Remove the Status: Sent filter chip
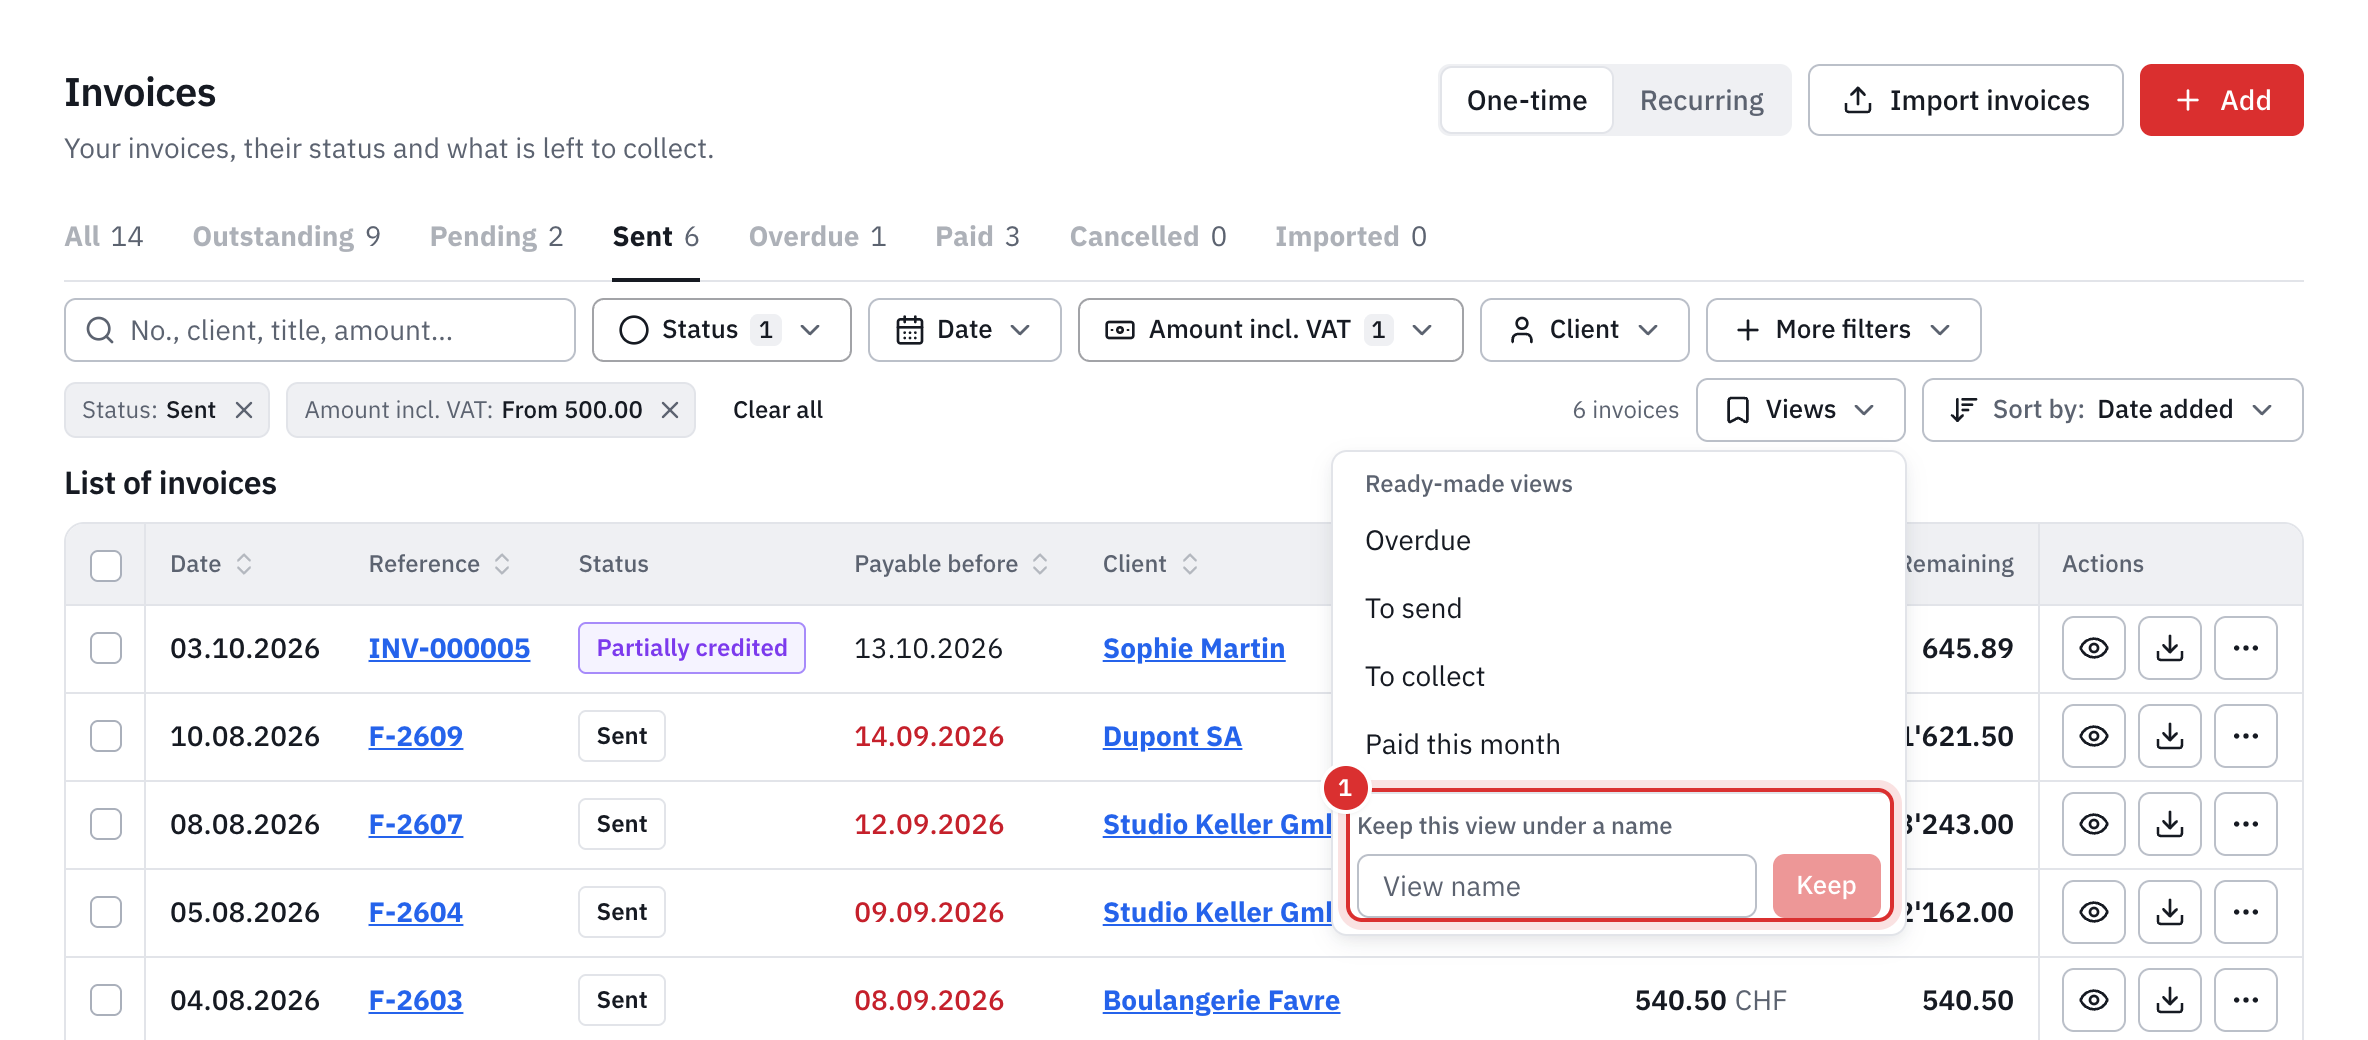The height and width of the screenshot is (1040, 2368). (244, 410)
